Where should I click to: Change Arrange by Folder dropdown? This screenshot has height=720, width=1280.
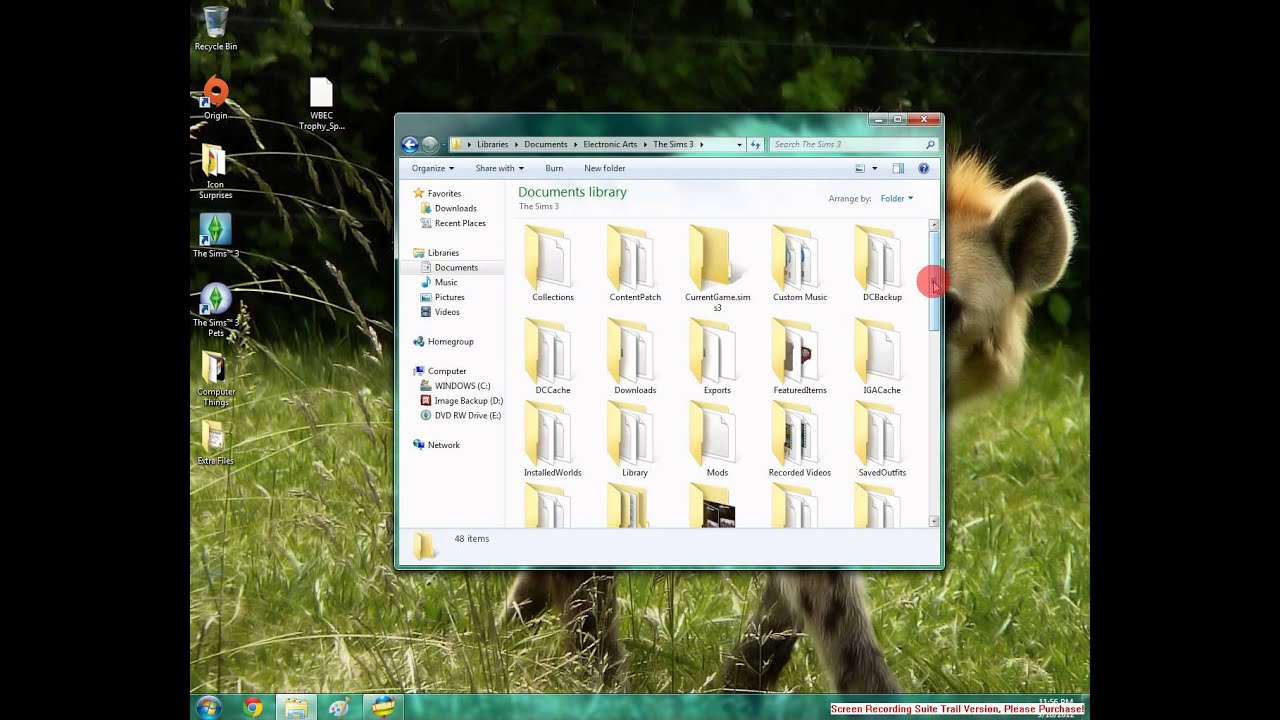coord(896,198)
